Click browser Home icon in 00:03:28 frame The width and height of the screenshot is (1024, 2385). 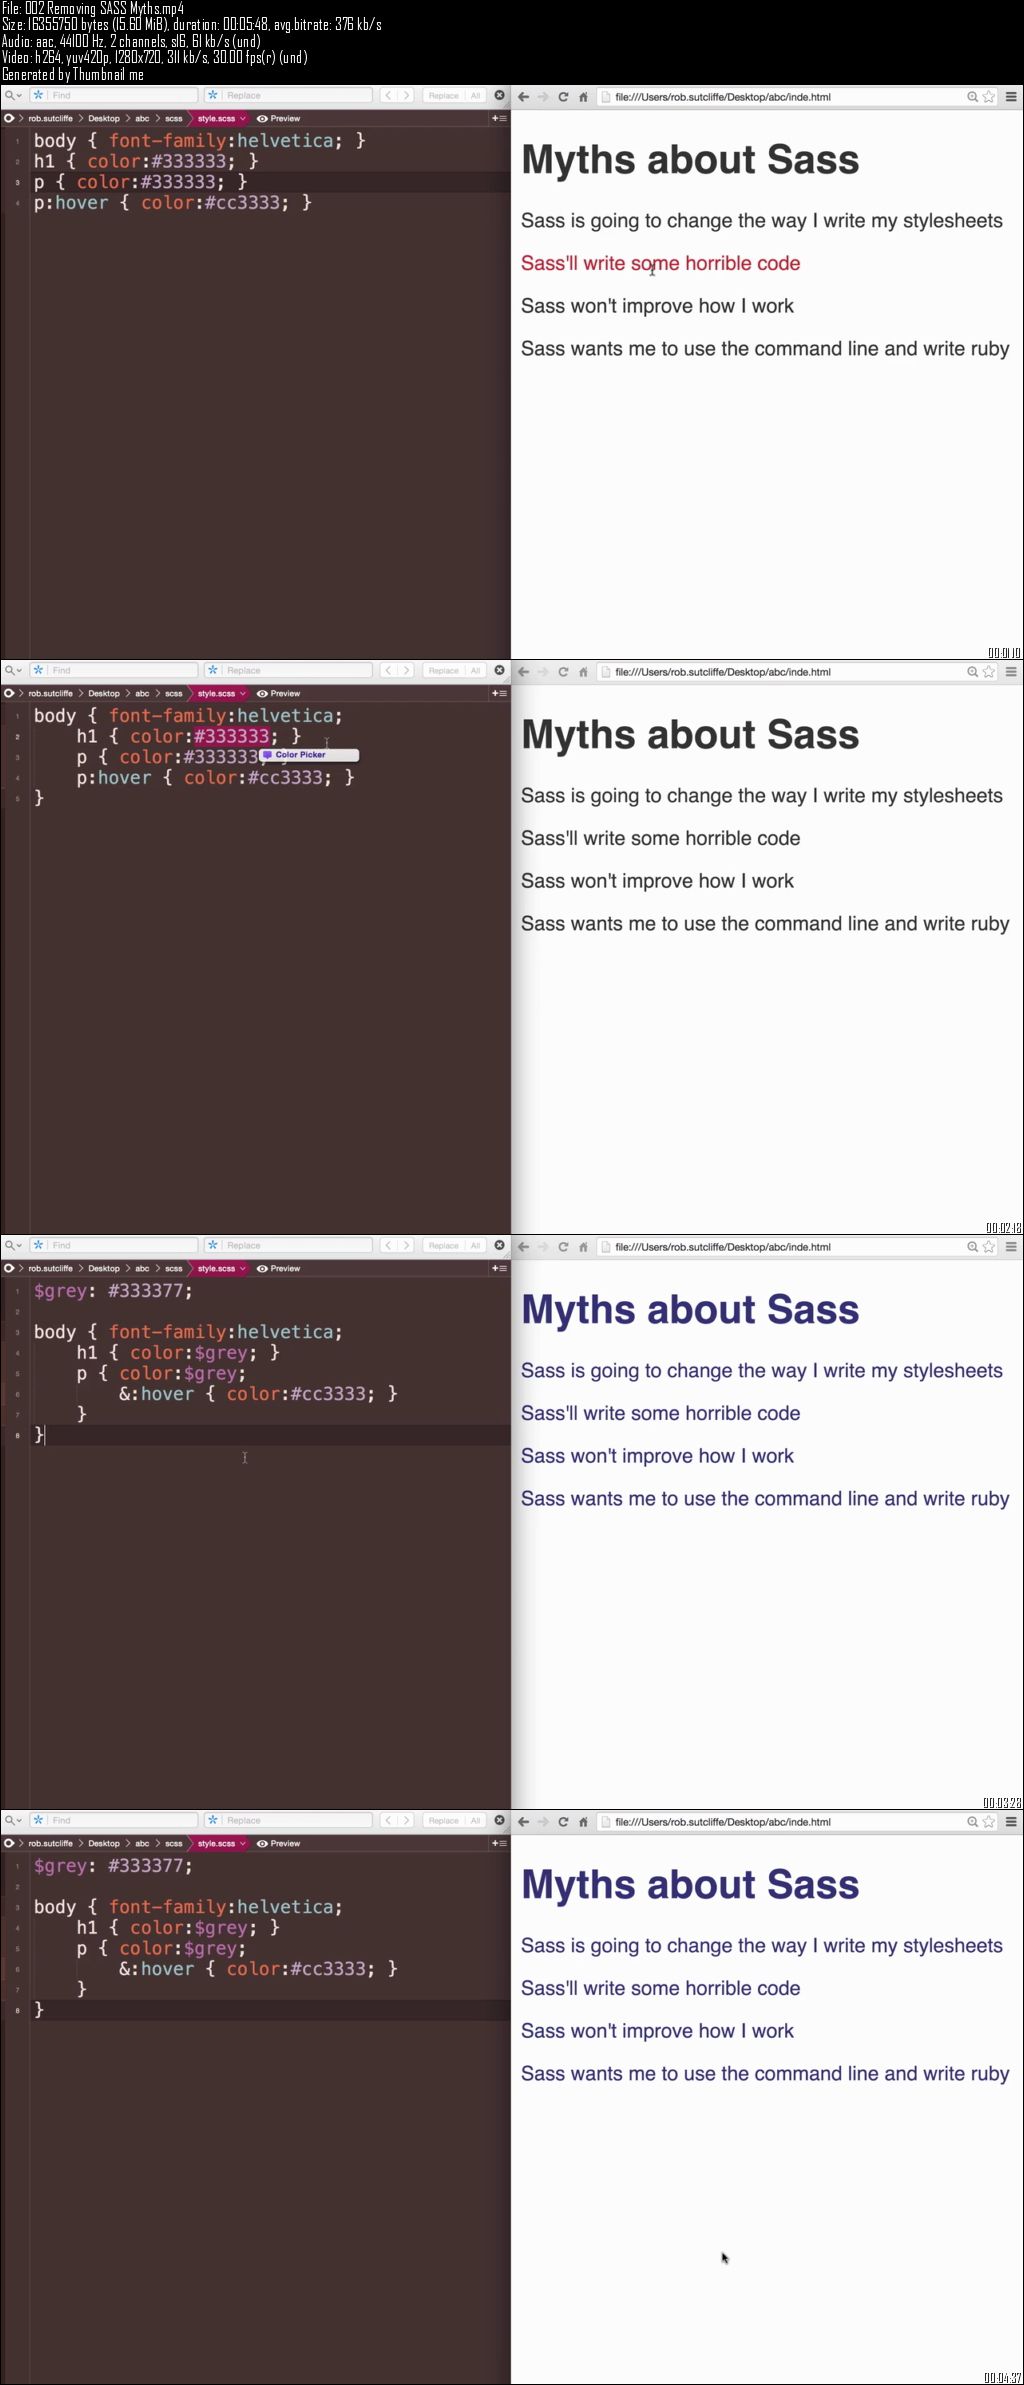tap(583, 1247)
